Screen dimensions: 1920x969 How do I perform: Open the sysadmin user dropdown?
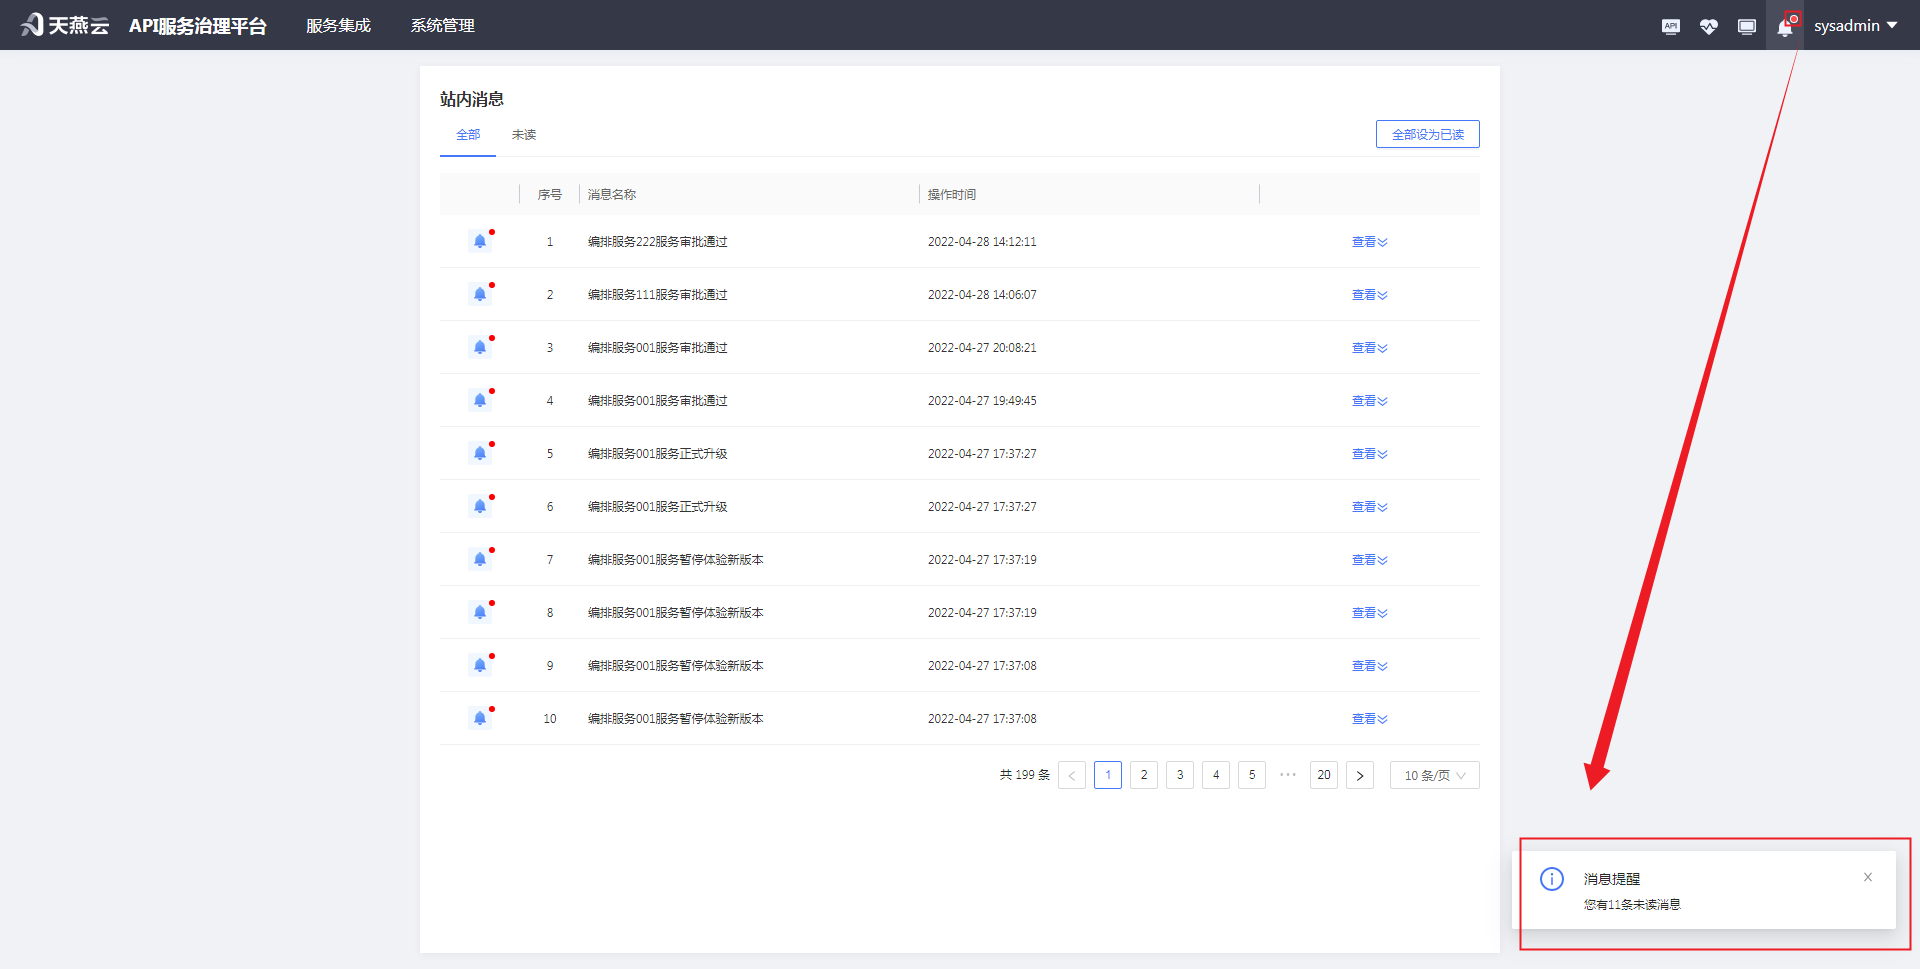[x=1855, y=25]
